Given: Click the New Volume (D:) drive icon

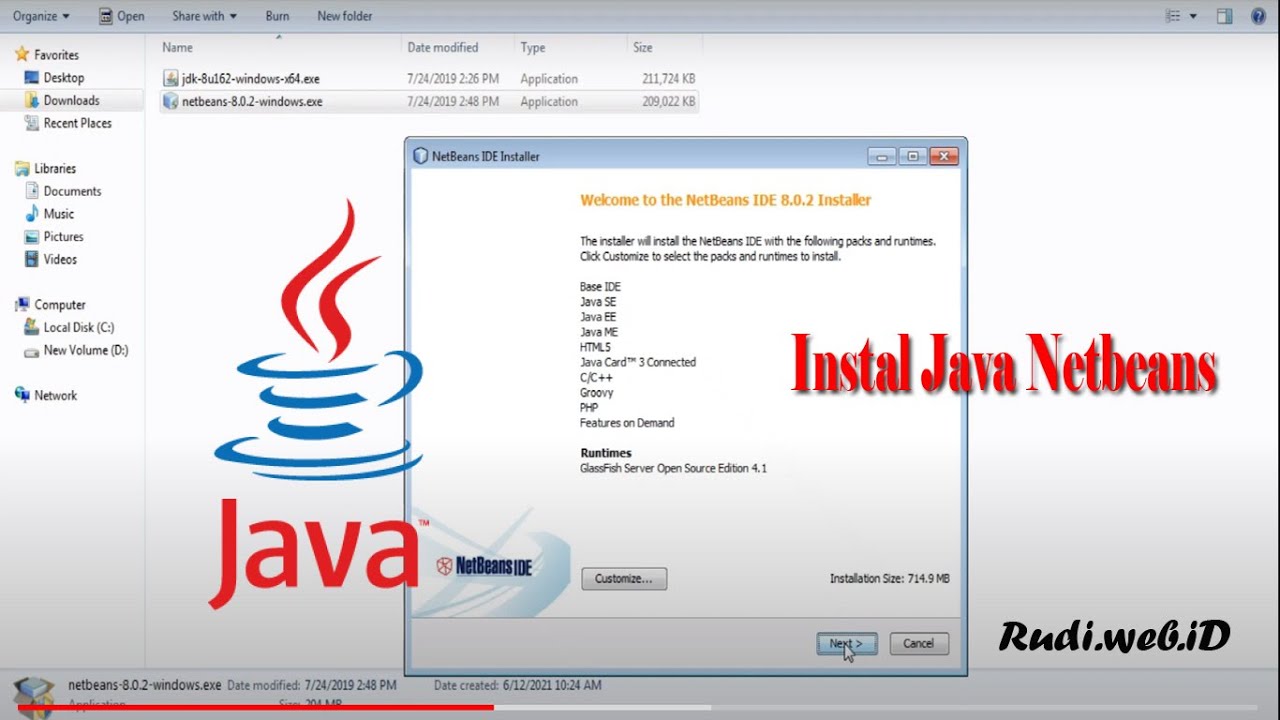Looking at the screenshot, I should pyautogui.click(x=32, y=350).
